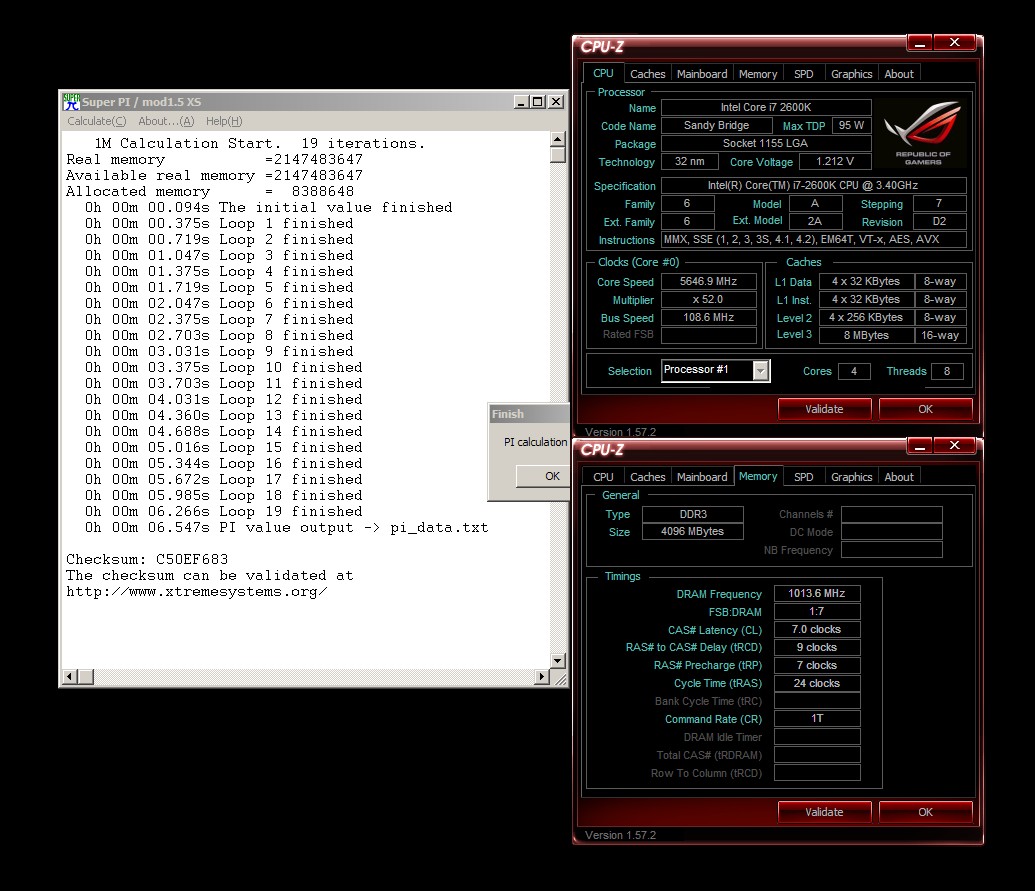Select Memory tab in lower CPU-Z window

[x=758, y=476]
